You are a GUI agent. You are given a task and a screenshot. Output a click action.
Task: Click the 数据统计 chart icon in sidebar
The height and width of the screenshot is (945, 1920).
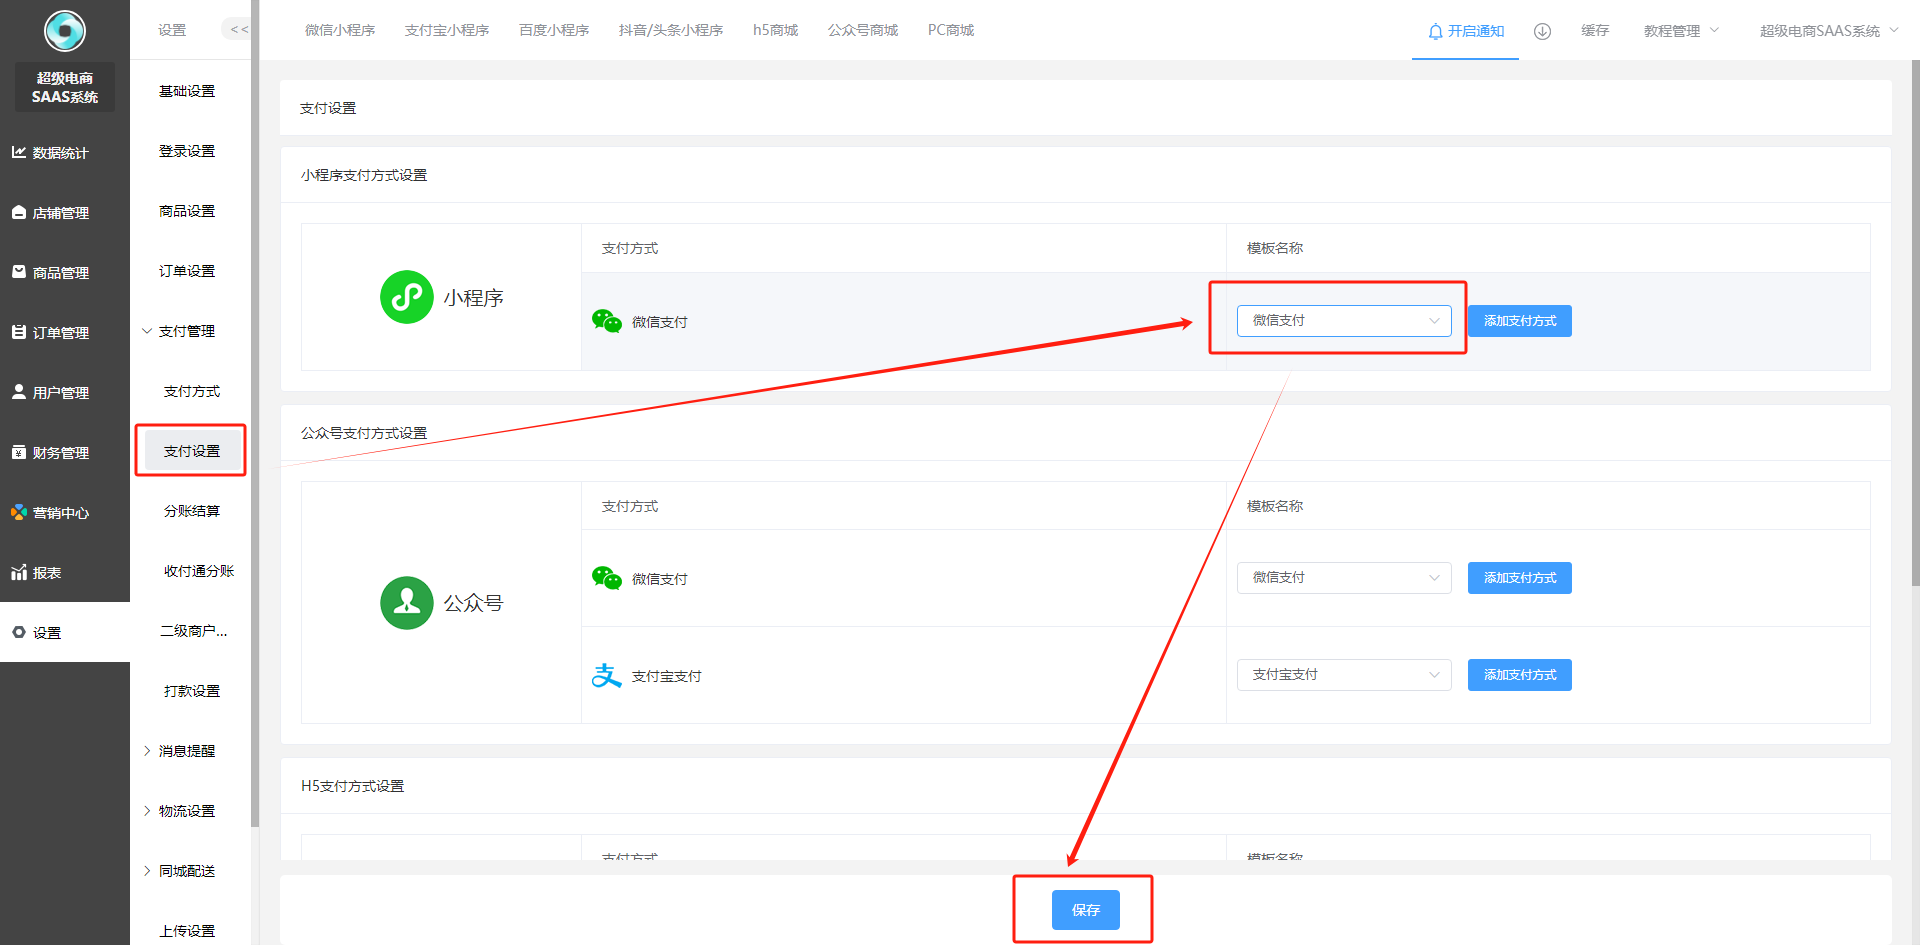[x=19, y=152]
